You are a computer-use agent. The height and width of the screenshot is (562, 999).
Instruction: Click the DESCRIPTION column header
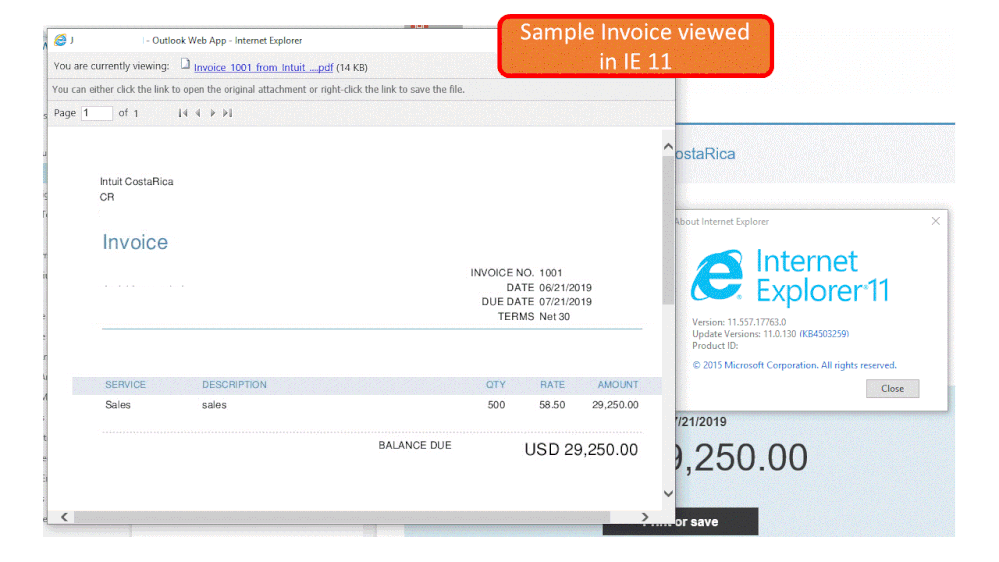click(234, 385)
